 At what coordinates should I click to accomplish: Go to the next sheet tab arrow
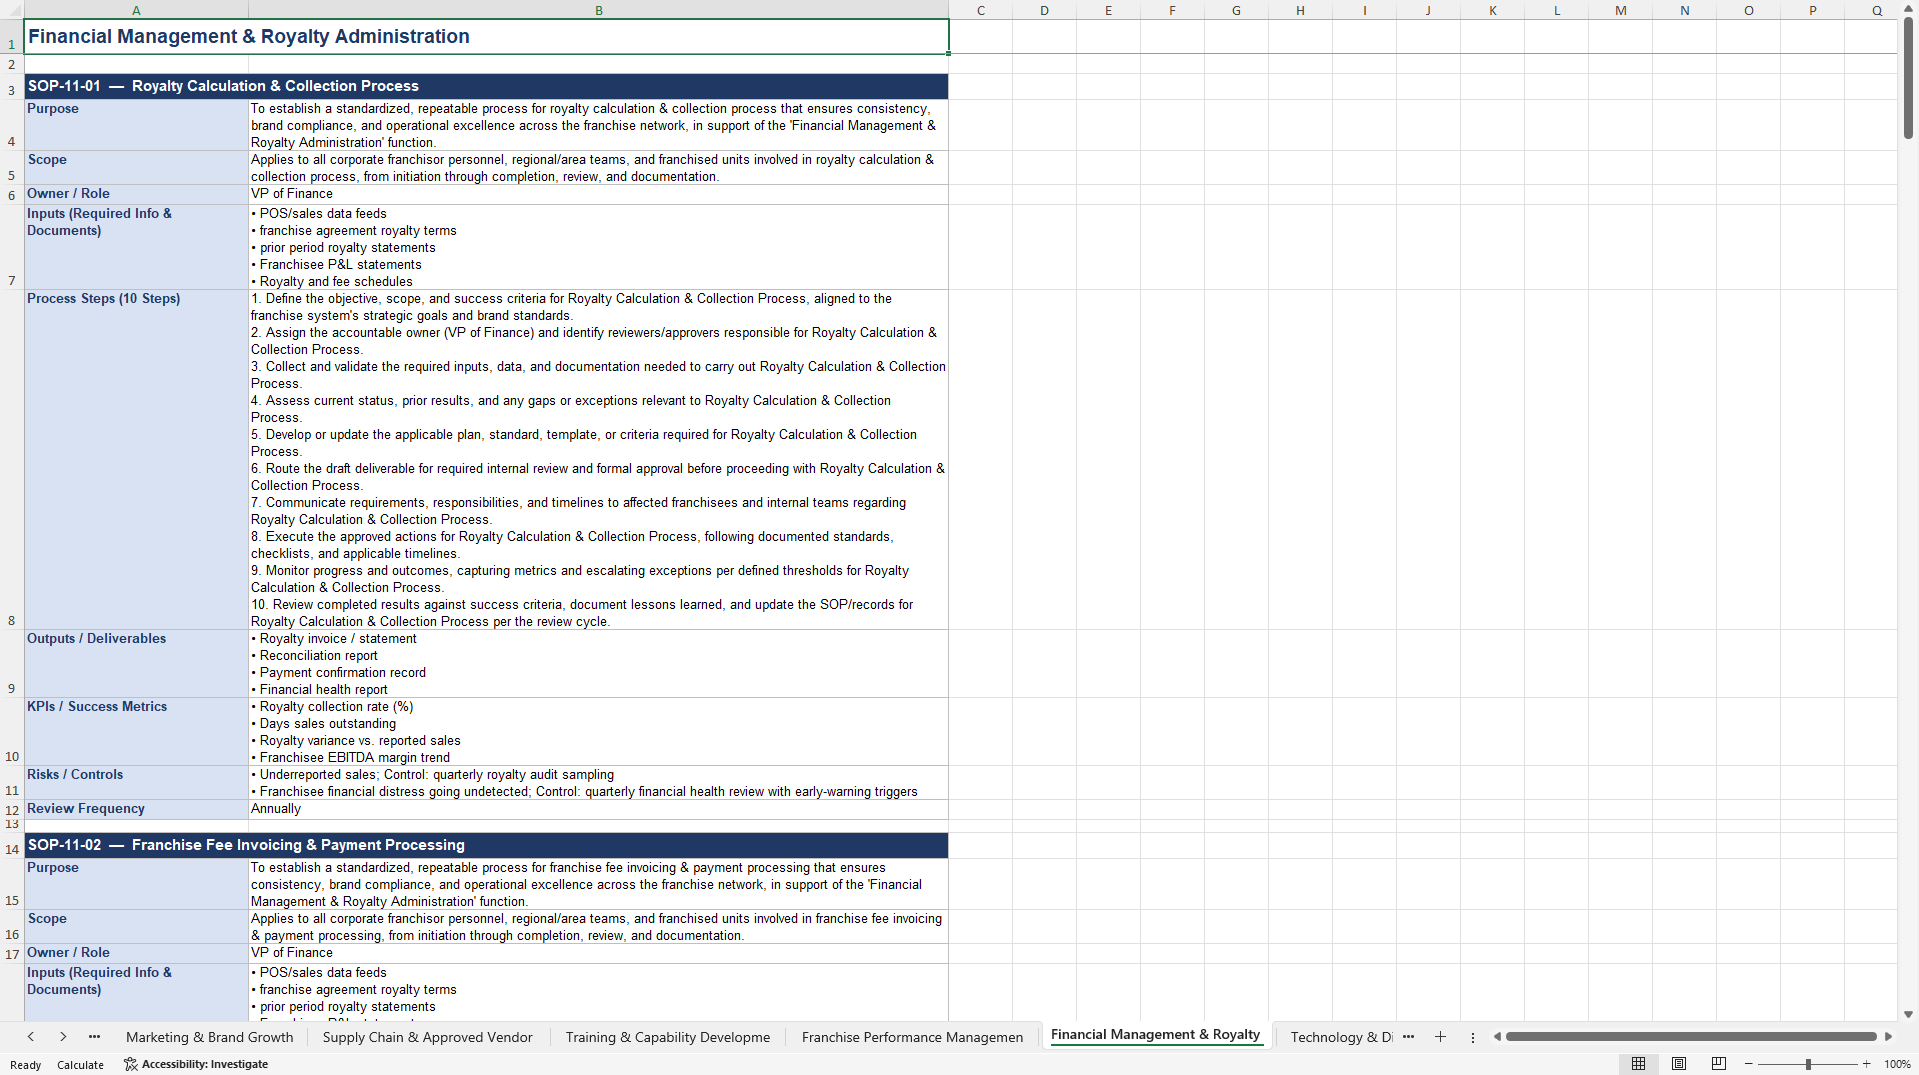63,1037
